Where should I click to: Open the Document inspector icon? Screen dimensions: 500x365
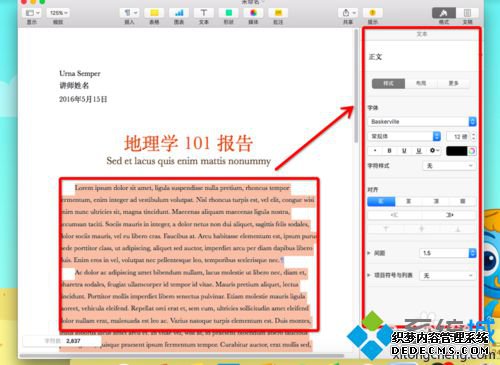coord(467,13)
